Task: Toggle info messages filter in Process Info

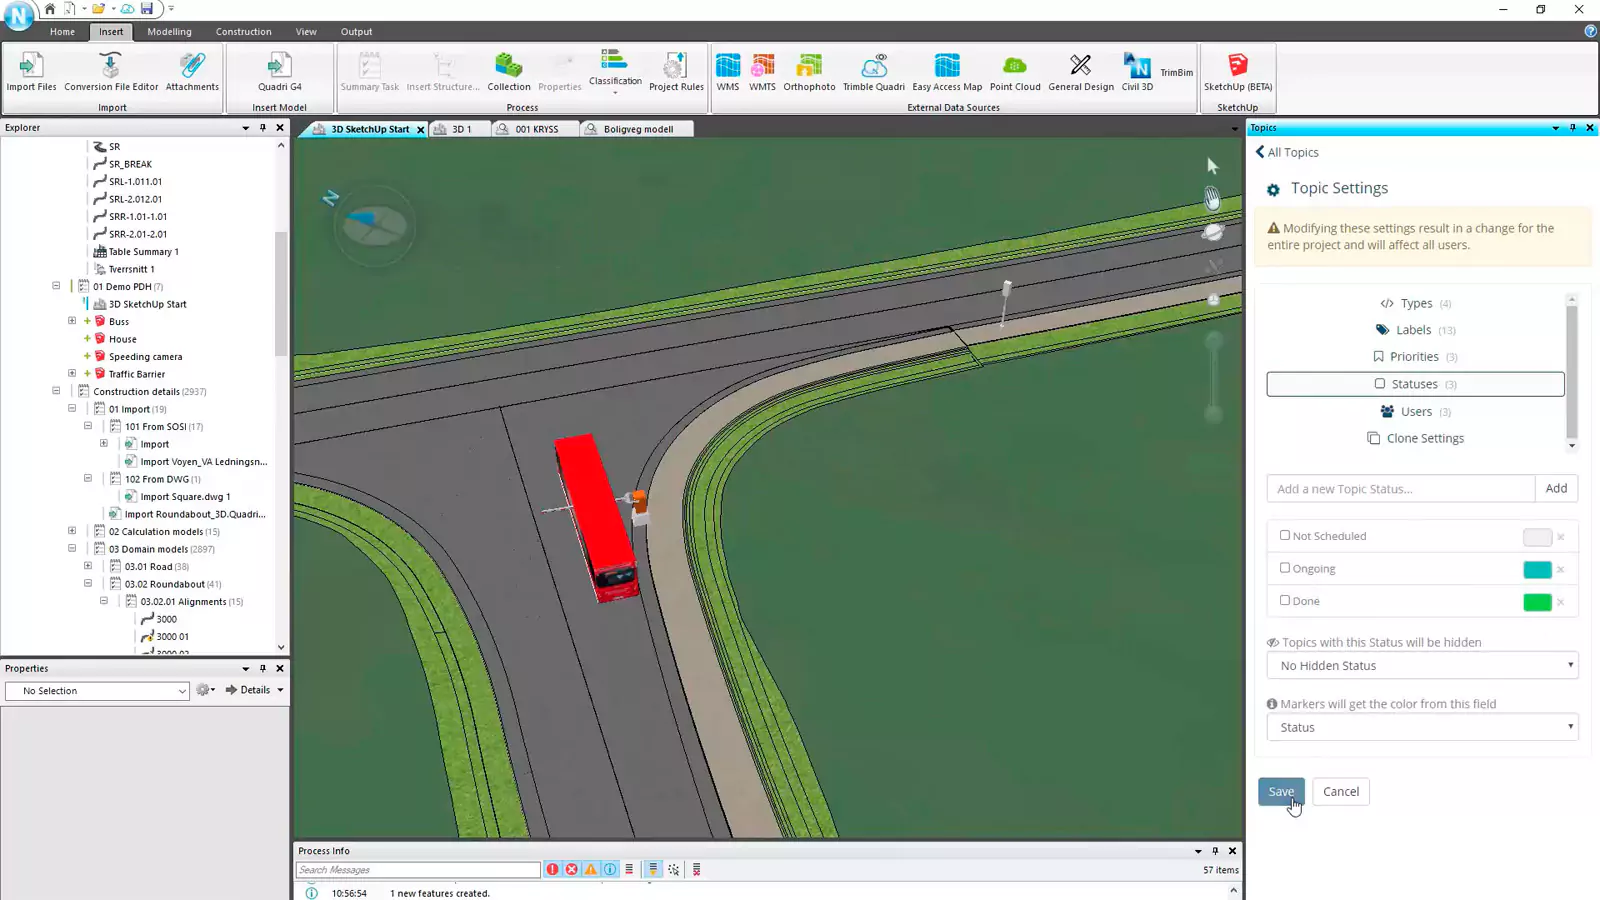Action: 609,869
